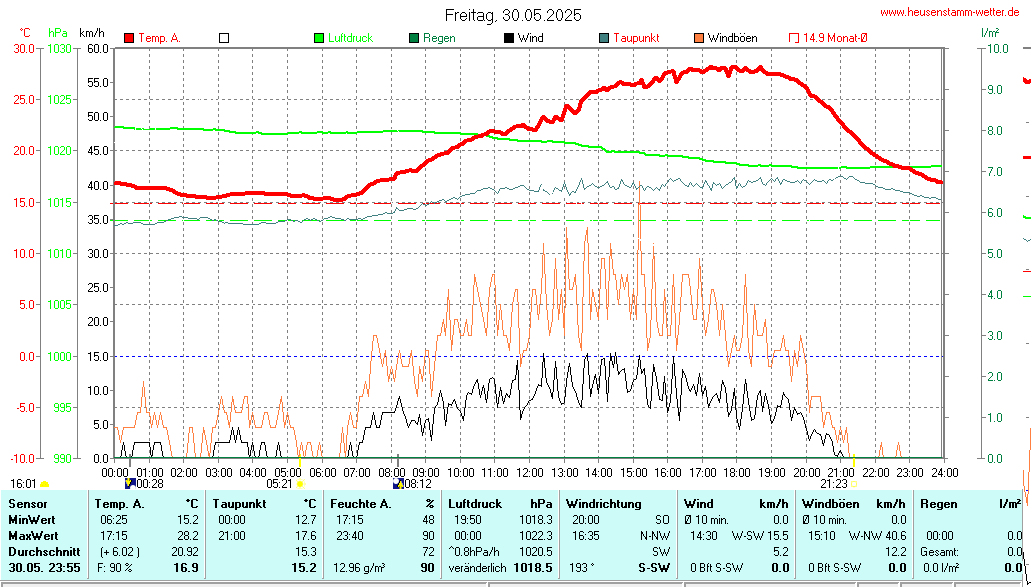Click the moon icon at 00:28
Image resolution: width=1034 pixels, height=587 pixels.
tap(130, 483)
